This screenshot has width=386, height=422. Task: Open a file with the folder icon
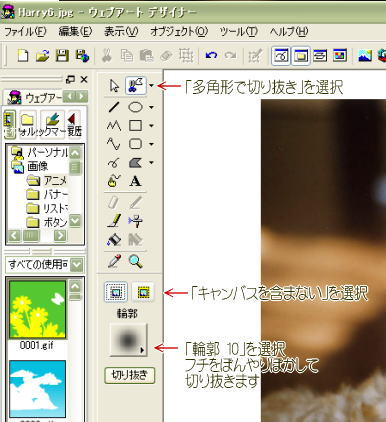(42, 55)
